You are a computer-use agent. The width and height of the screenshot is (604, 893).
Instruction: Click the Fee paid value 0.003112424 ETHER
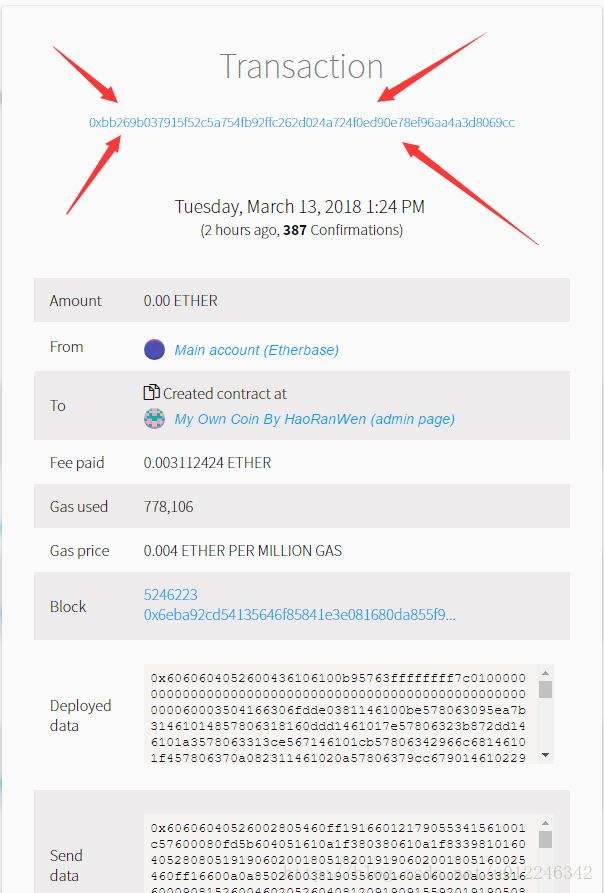click(207, 463)
